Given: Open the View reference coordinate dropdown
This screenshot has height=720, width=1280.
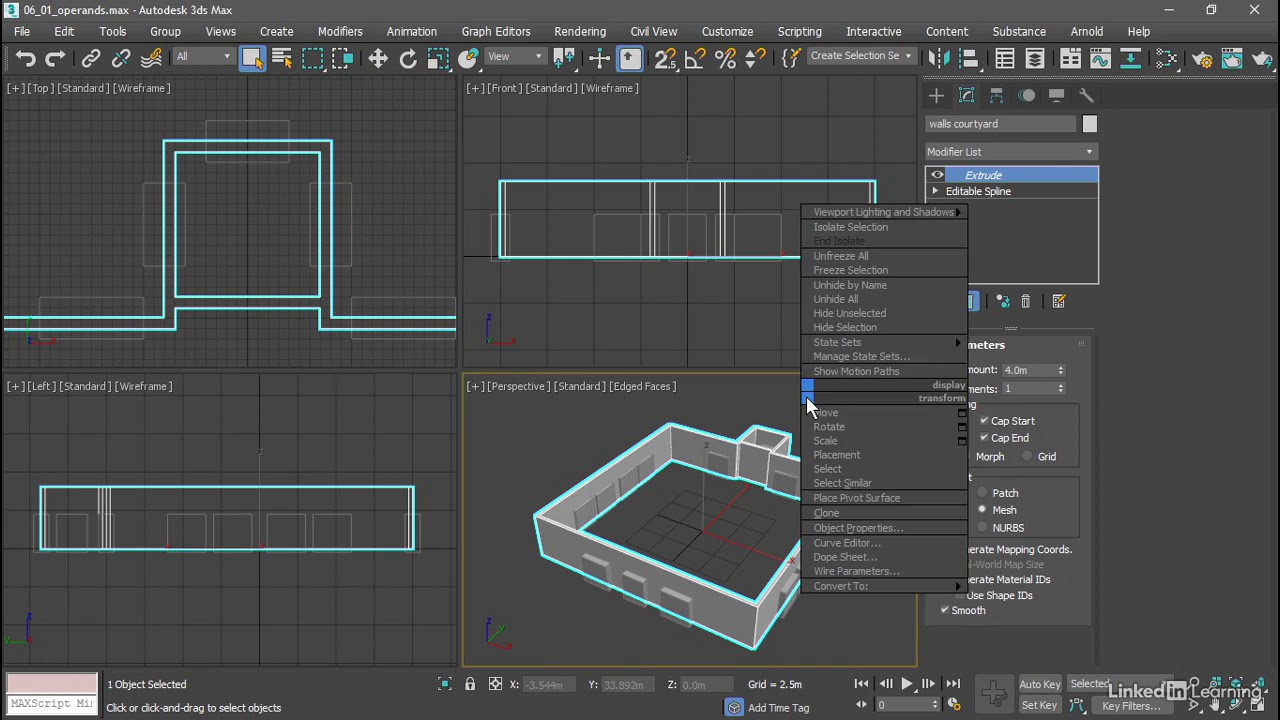Looking at the screenshot, I should pyautogui.click(x=515, y=57).
